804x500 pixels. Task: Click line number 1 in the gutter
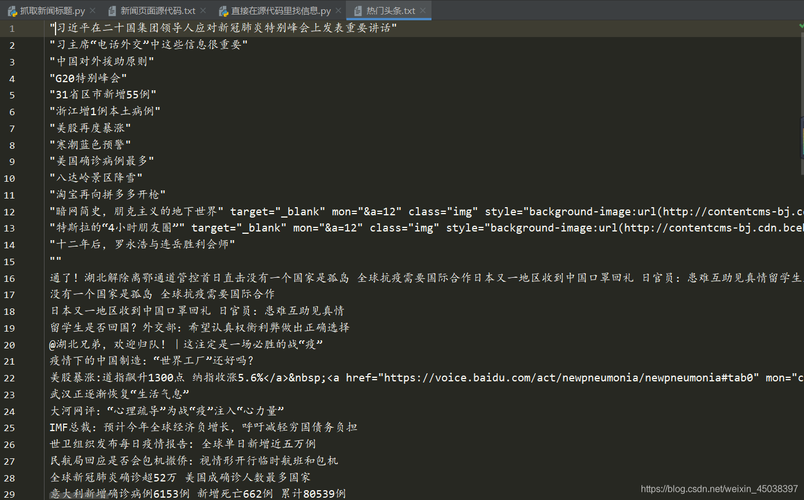pos(12,29)
